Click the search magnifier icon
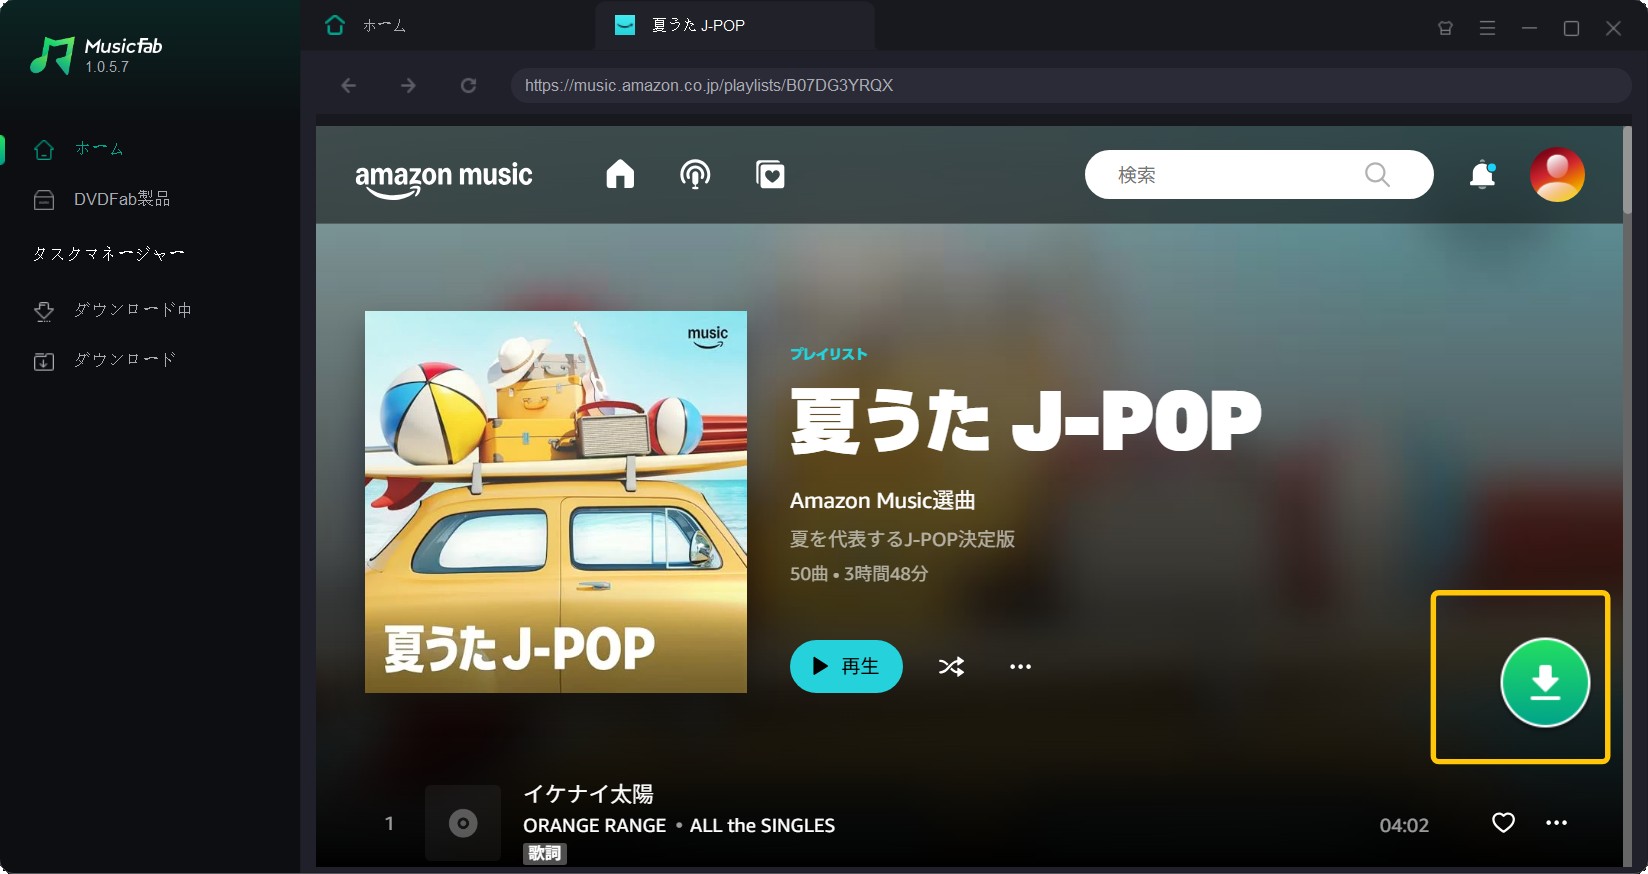The width and height of the screenshot is (1648, 874). click(1377, 175)
